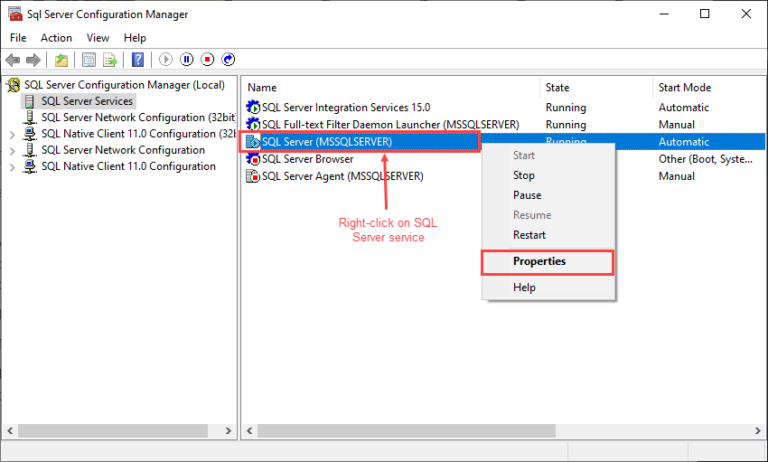768x462 pixels.
Task: Open the Help toolbar icon
Action: (x=138, y=60)
